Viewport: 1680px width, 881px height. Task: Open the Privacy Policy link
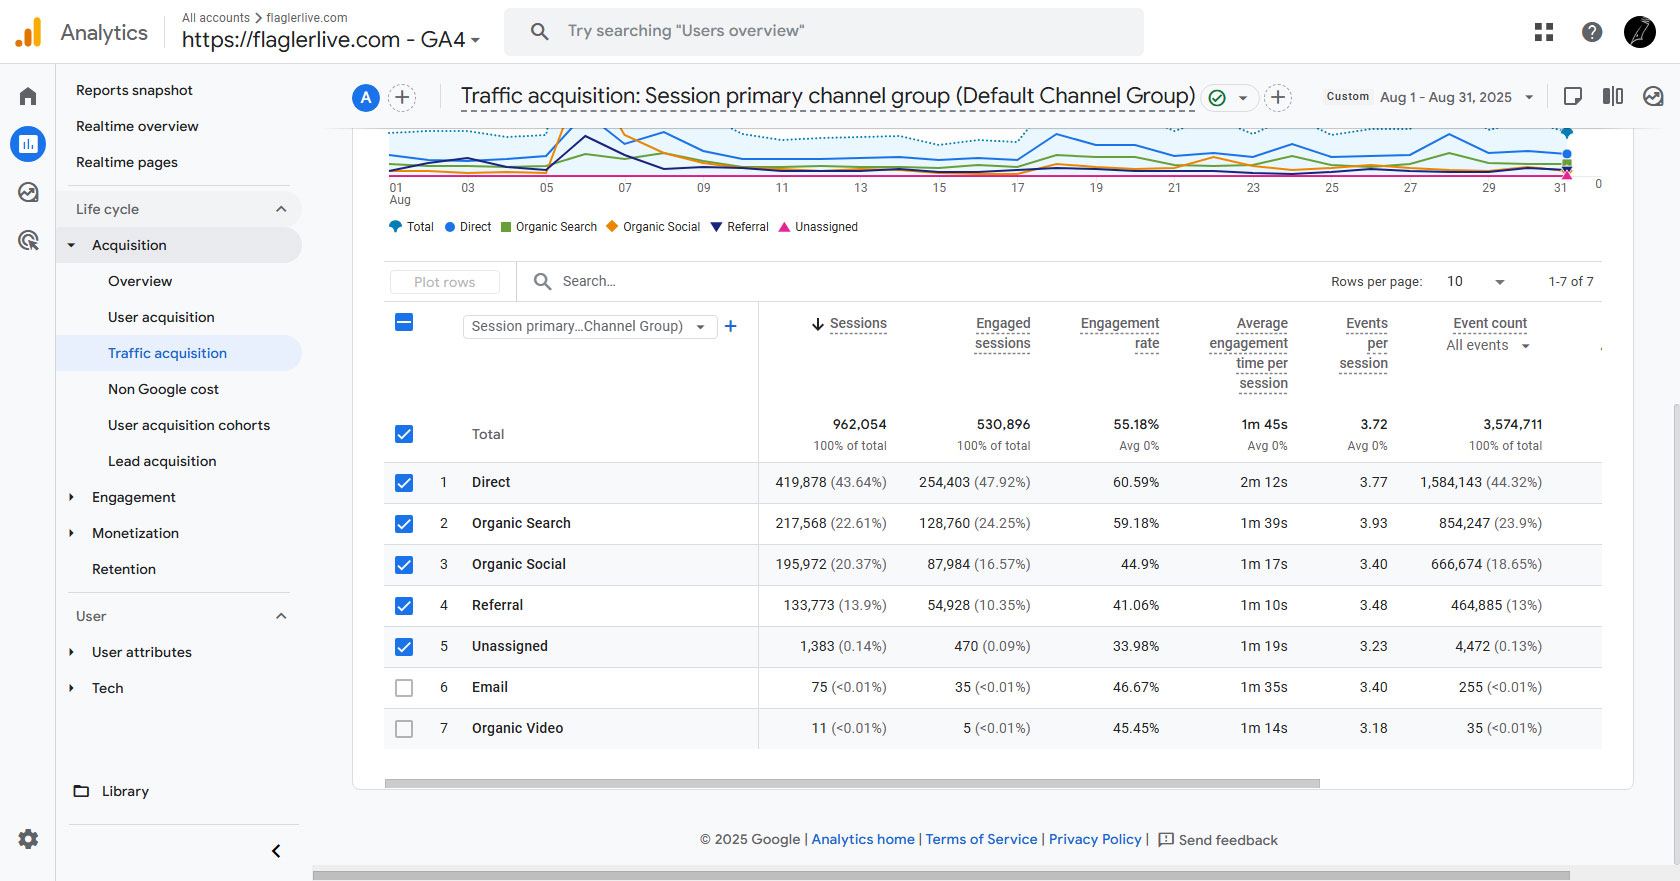(x=1095, y=839)
